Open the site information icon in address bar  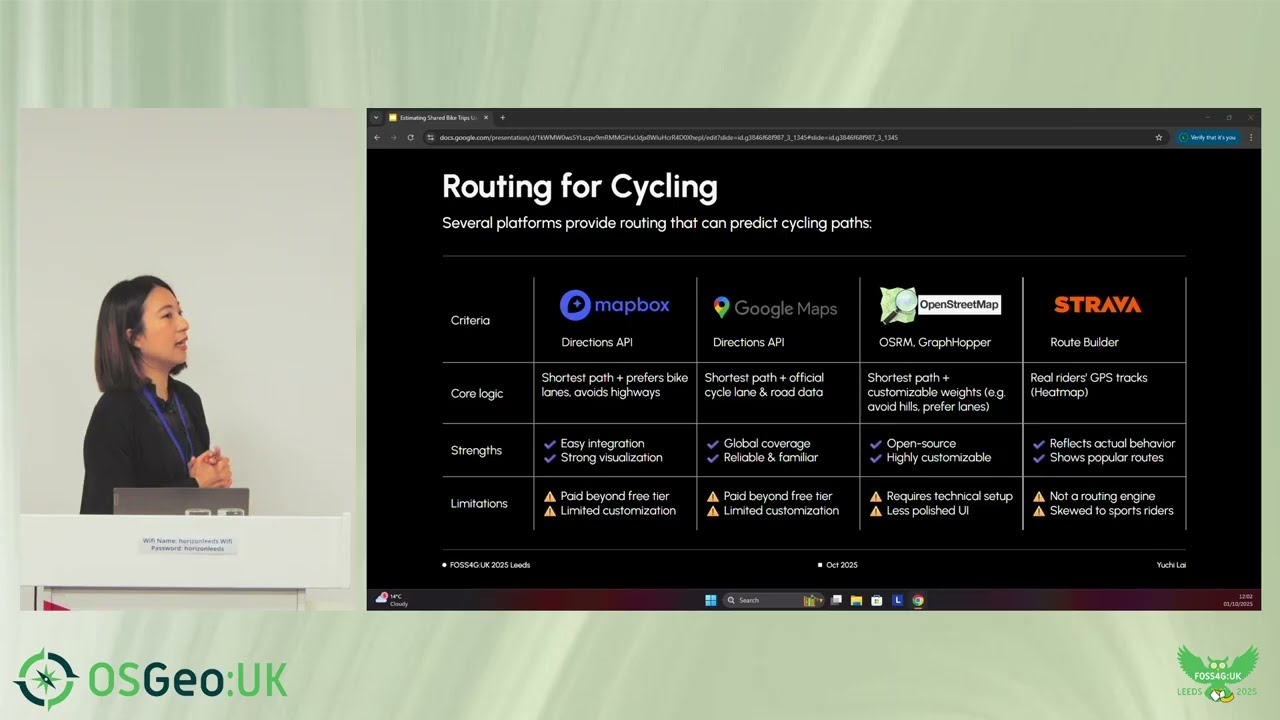coord(430,137)
